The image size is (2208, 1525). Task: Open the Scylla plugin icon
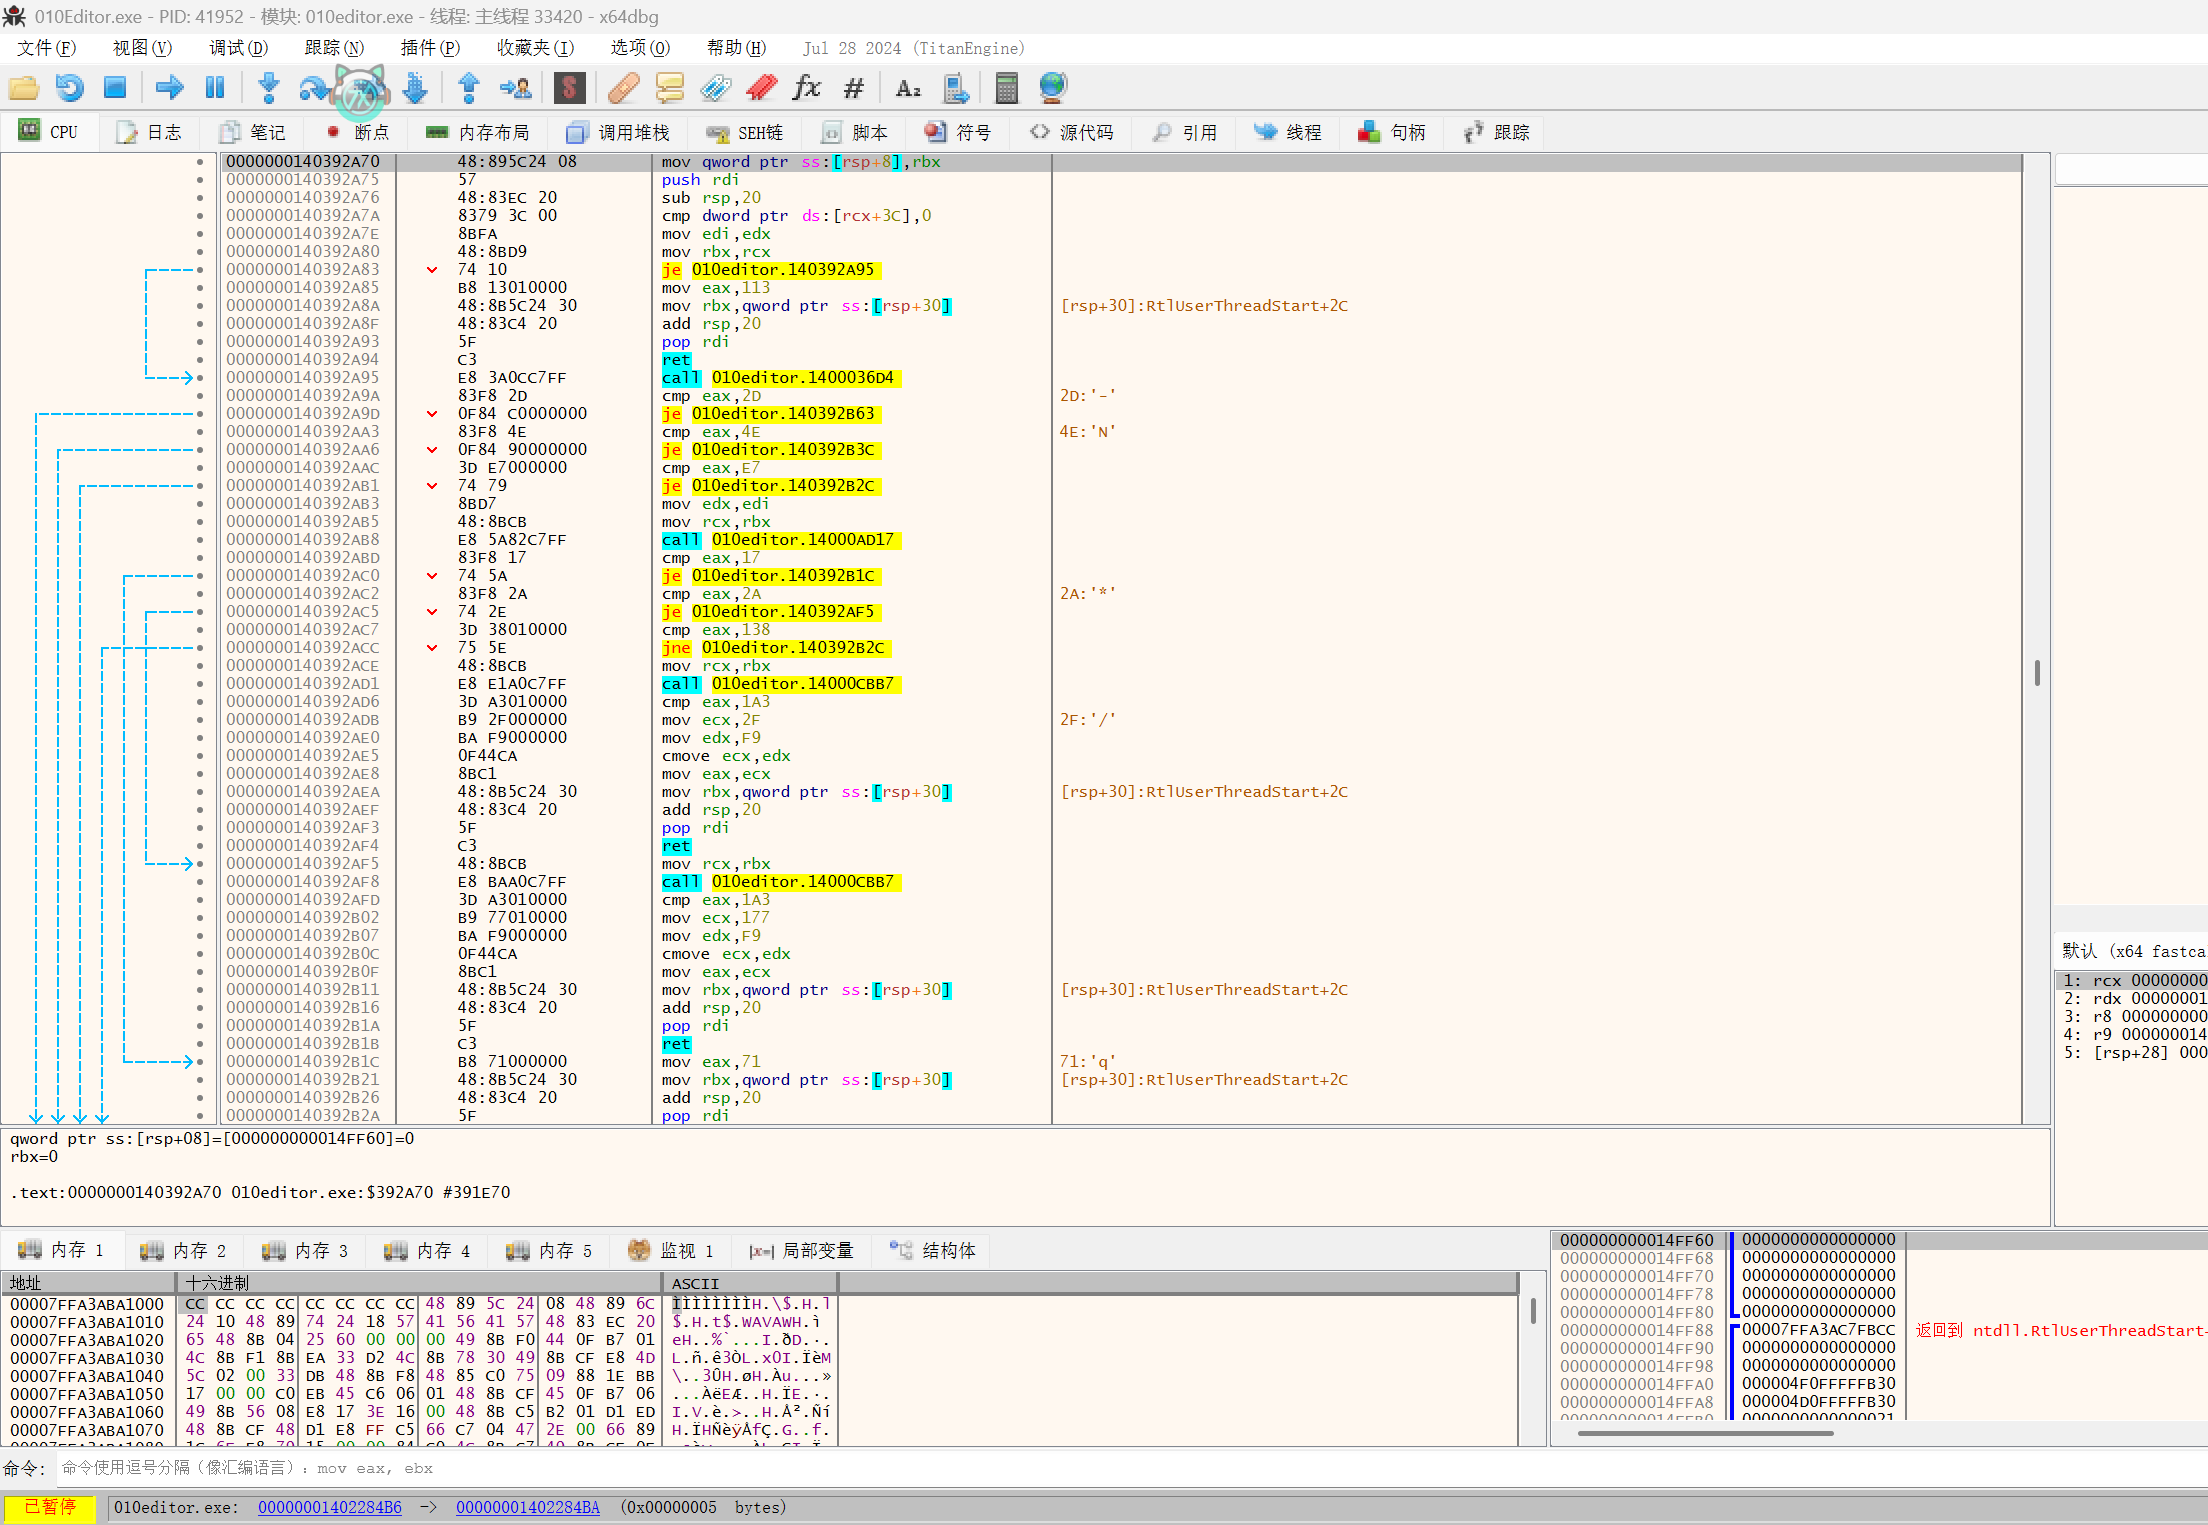click(569, 88)
